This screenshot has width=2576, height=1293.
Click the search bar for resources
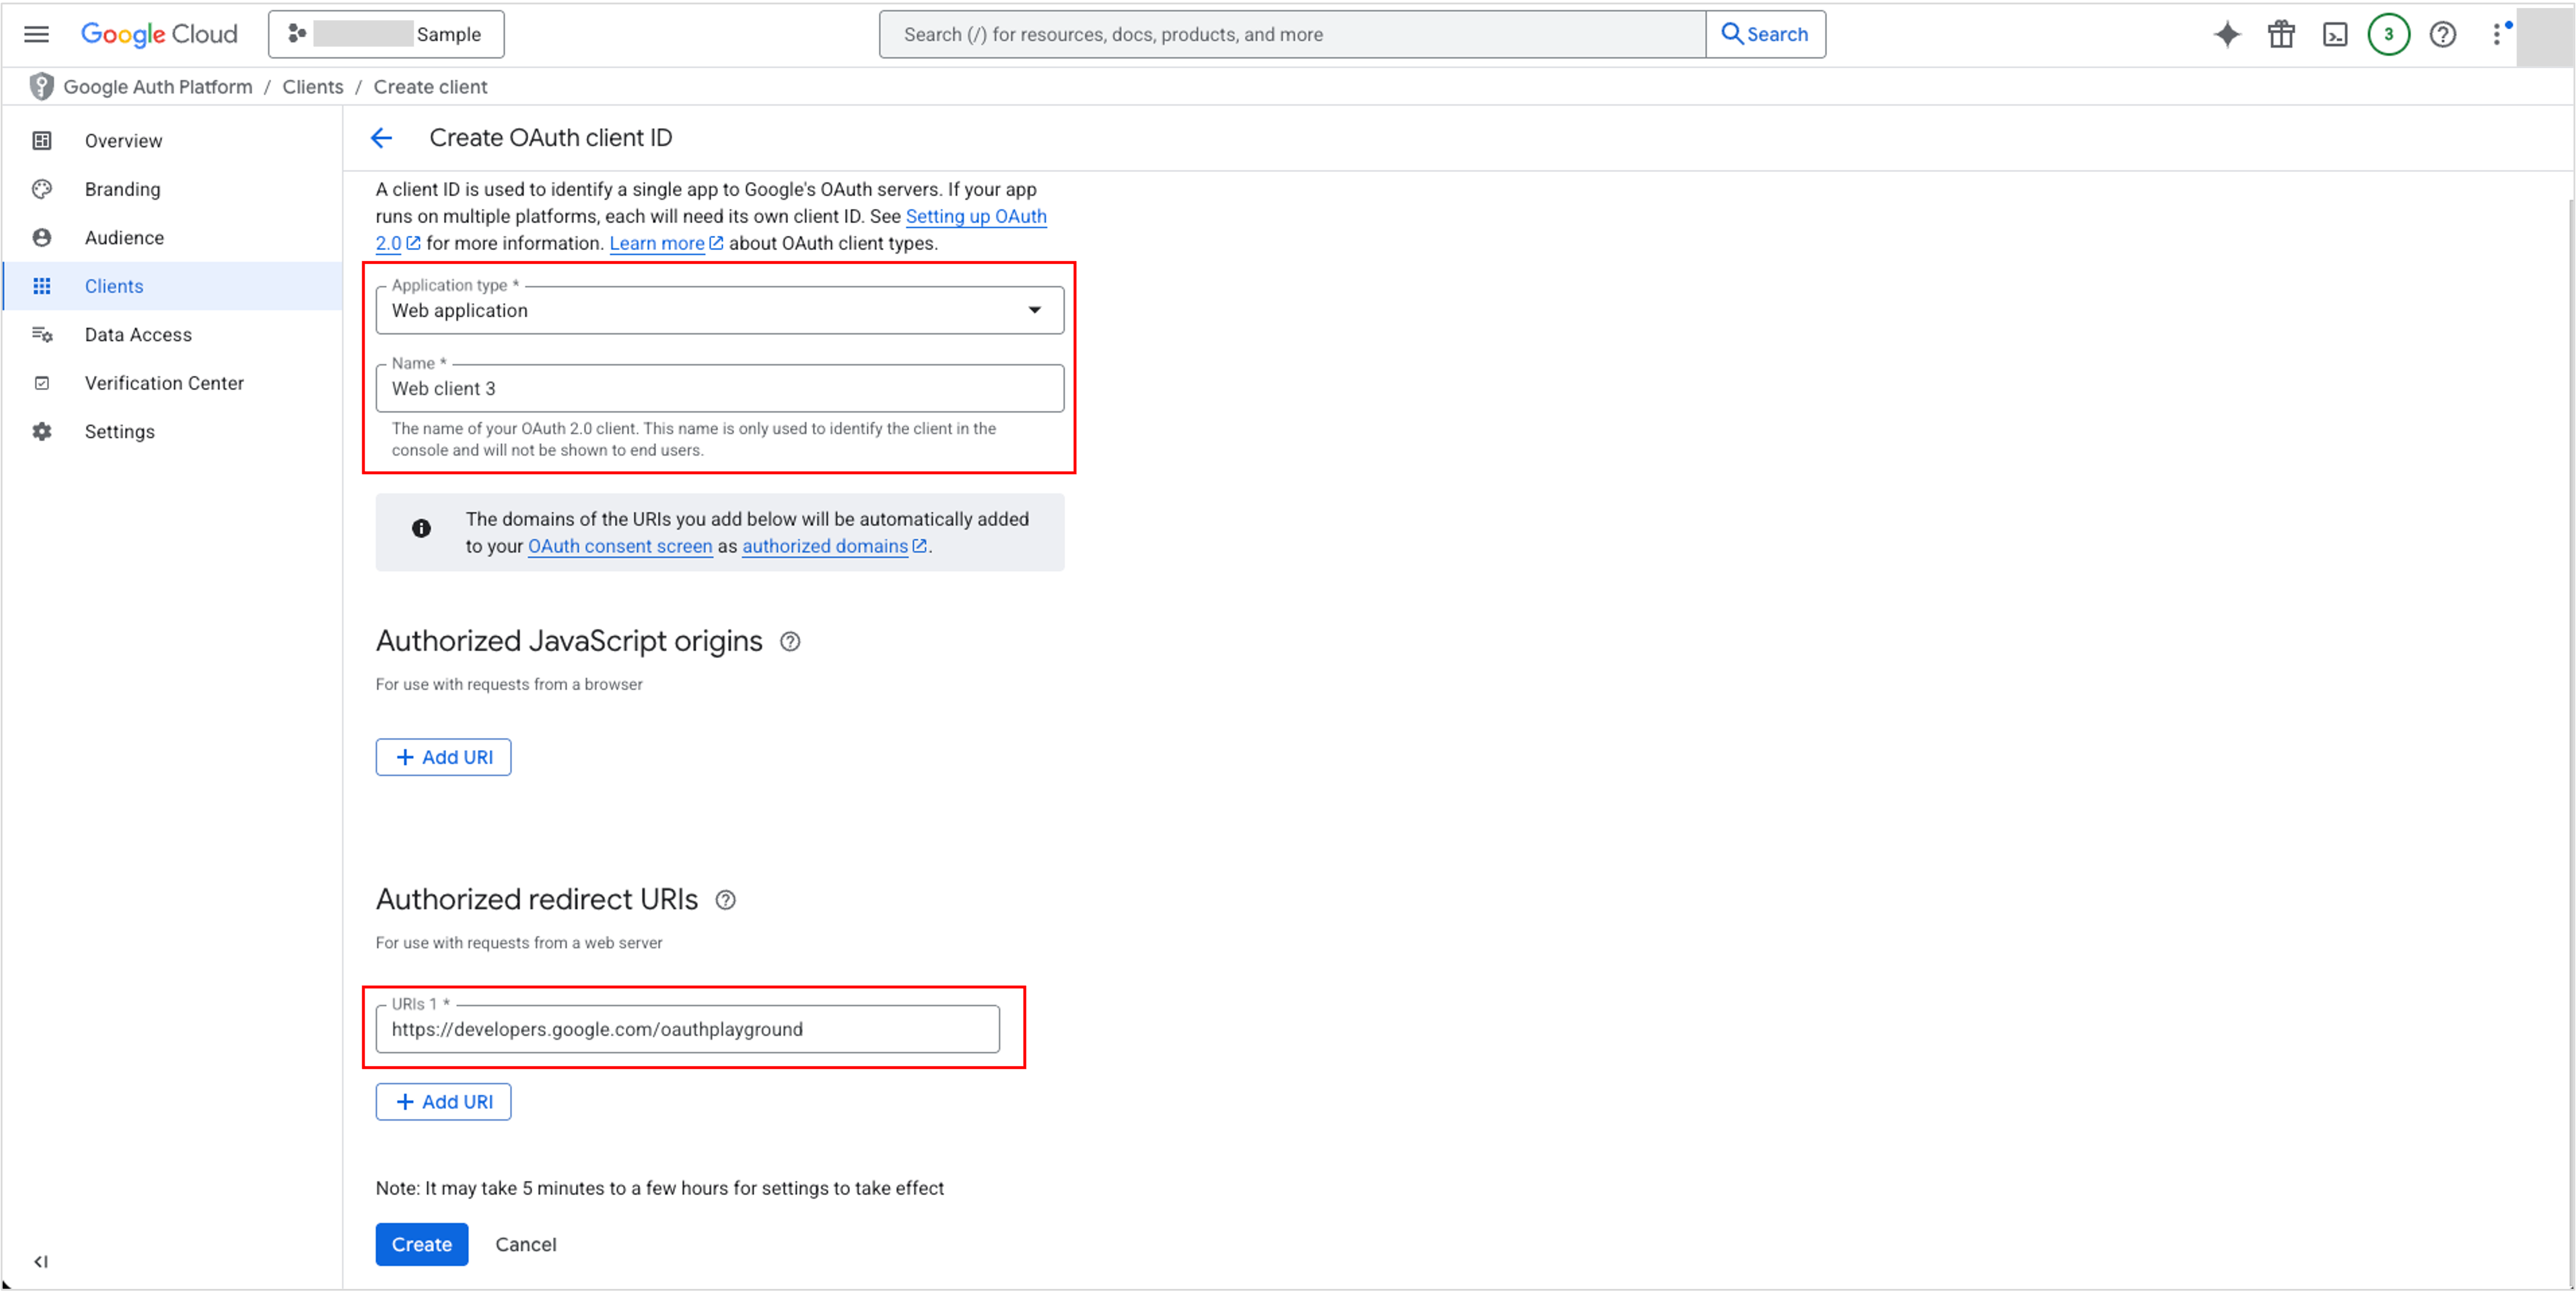tap(1292, 34)
